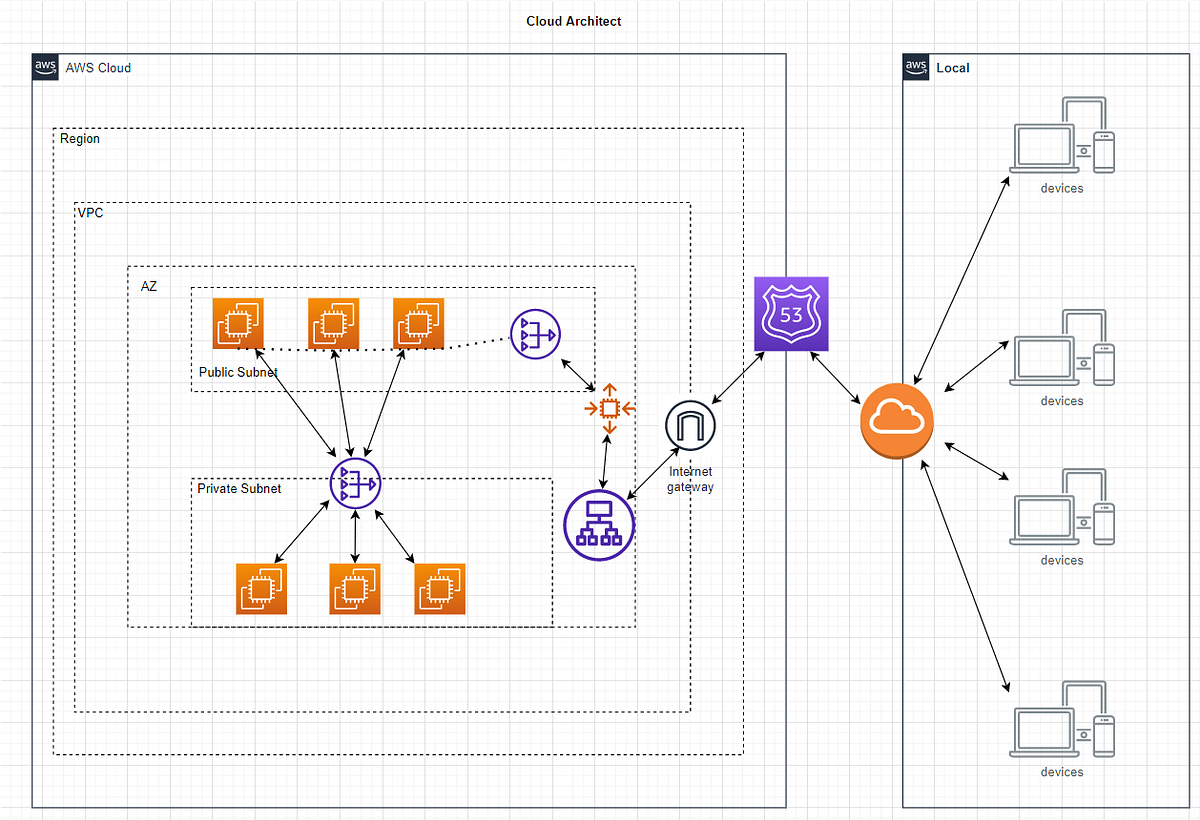
Task: Select the load balancer above the Private Subnet
Action: (x=355, y=483)
